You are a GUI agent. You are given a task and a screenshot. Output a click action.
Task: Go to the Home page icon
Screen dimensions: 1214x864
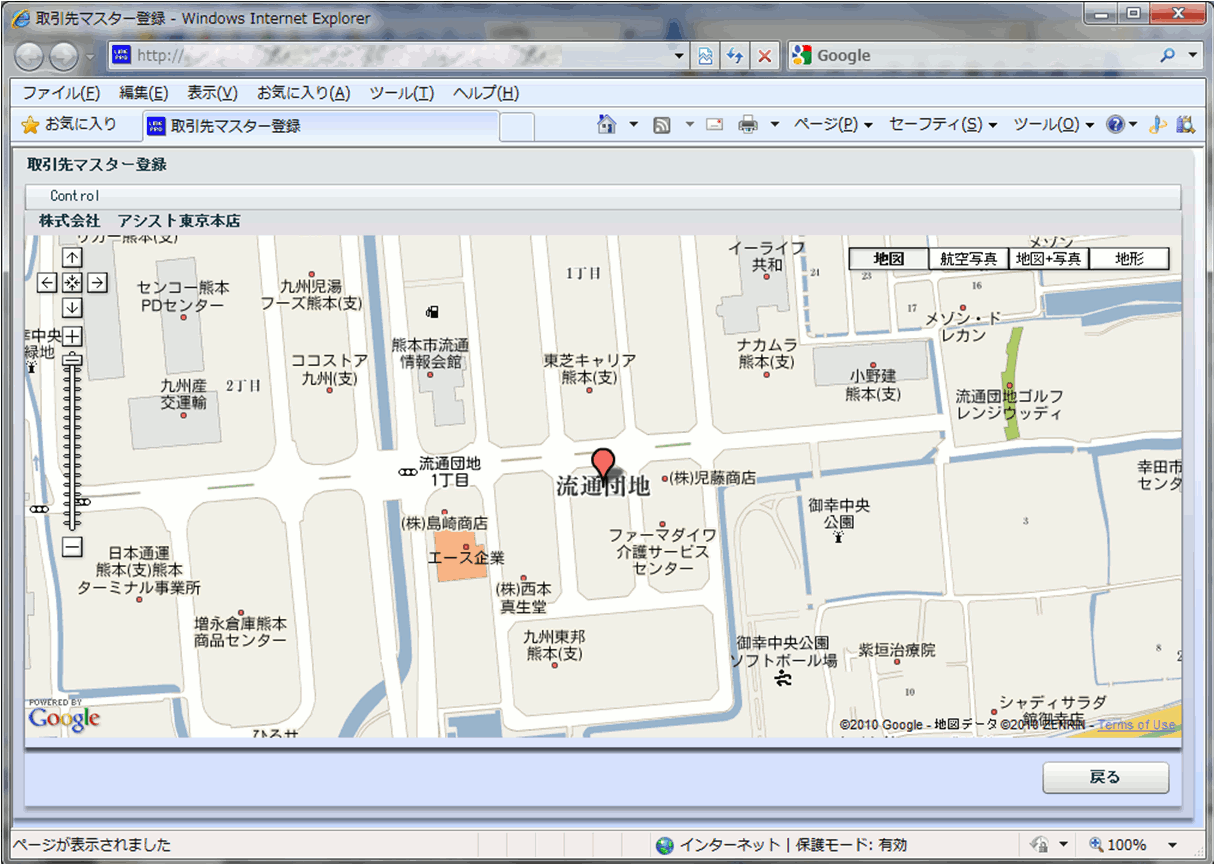pyautogui.click(x=606, y=125)
